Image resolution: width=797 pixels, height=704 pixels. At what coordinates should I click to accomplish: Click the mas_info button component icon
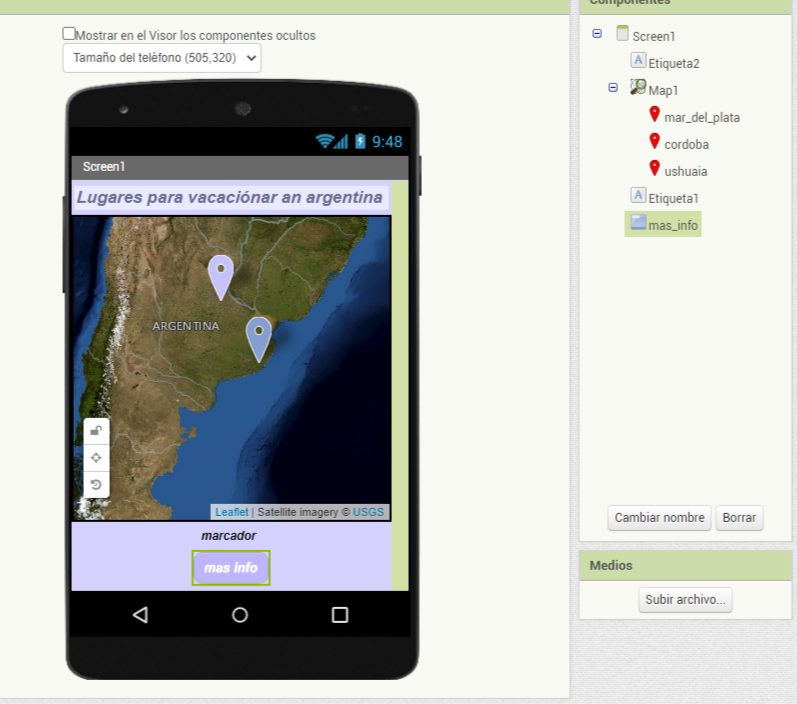638,222
